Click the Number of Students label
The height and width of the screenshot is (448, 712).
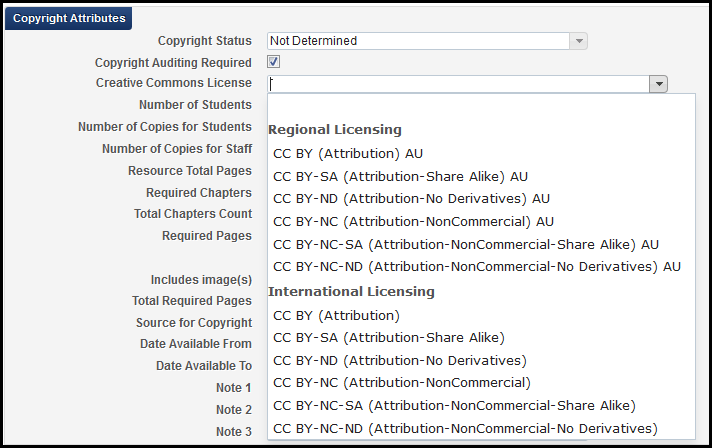195,104
